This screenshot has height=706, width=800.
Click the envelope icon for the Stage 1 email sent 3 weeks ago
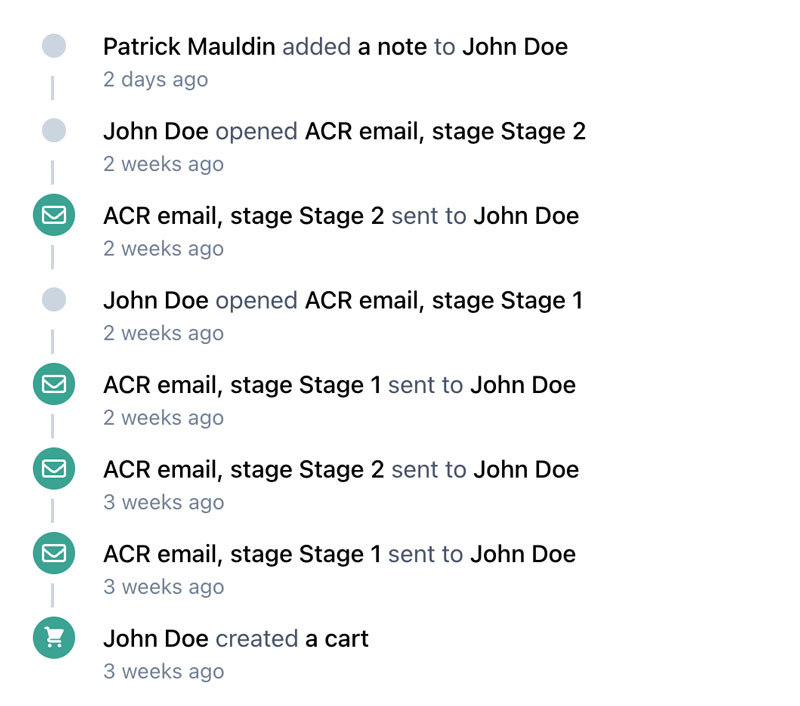[x=54, y=554]
